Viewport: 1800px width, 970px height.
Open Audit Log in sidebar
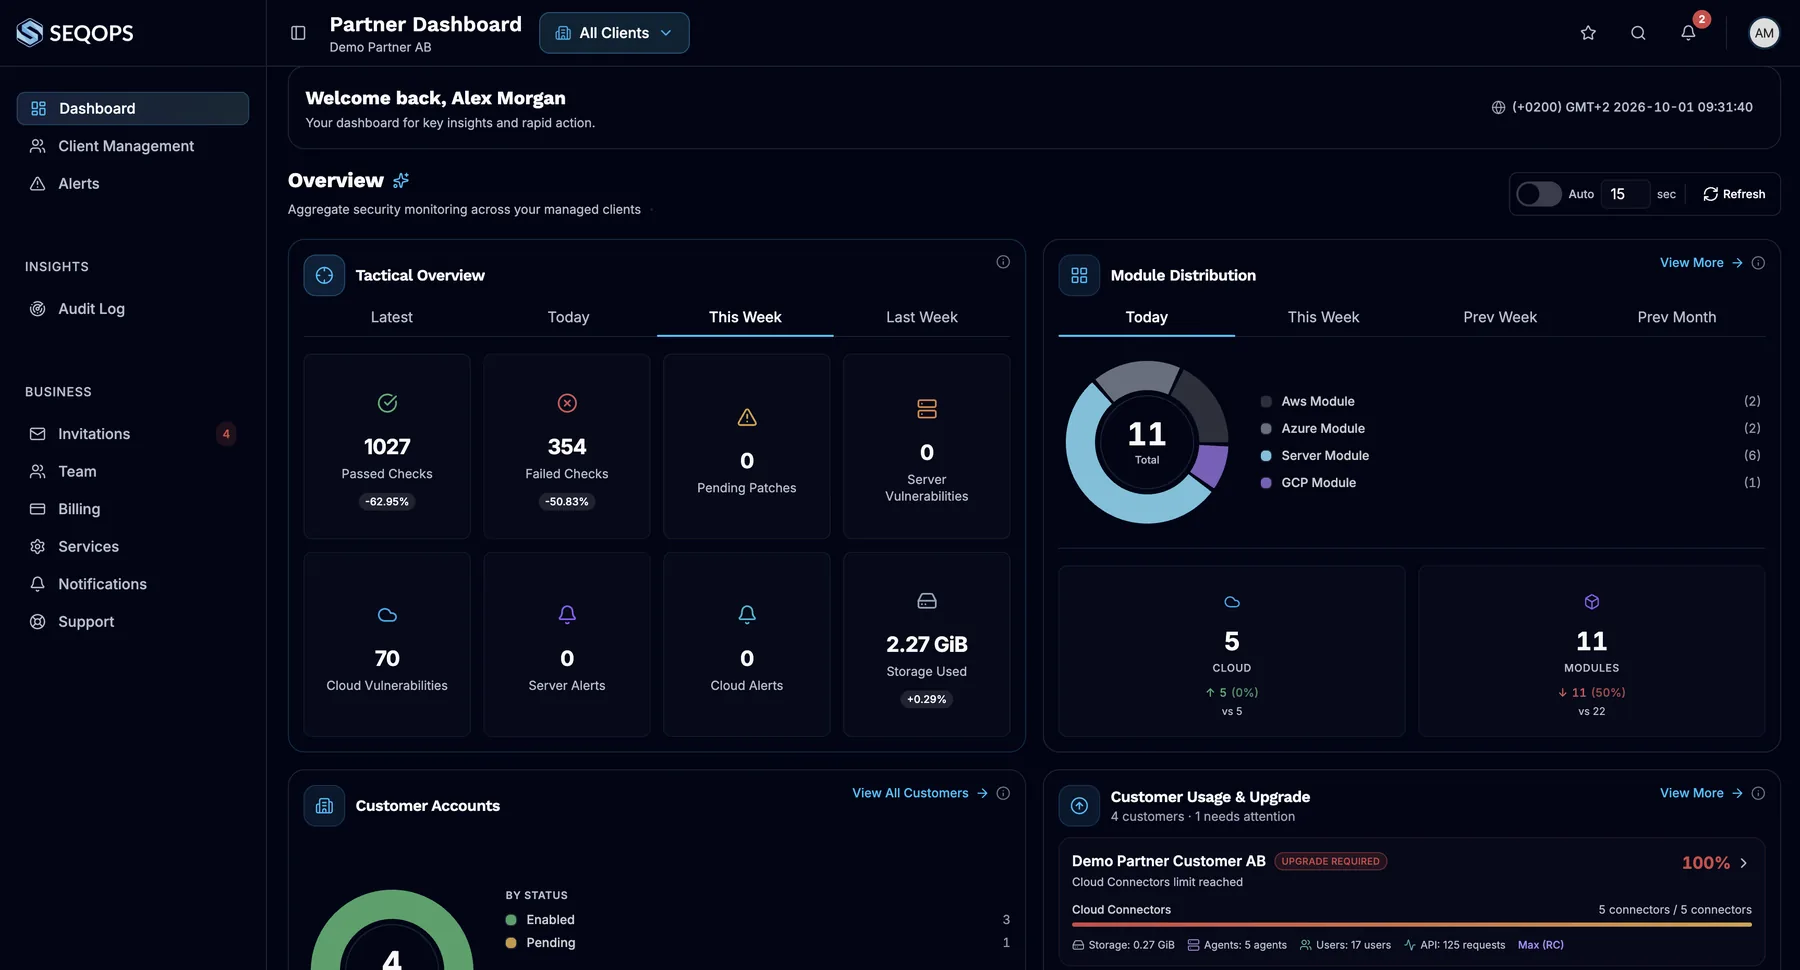pyautogui.click(x=133, y=309)
